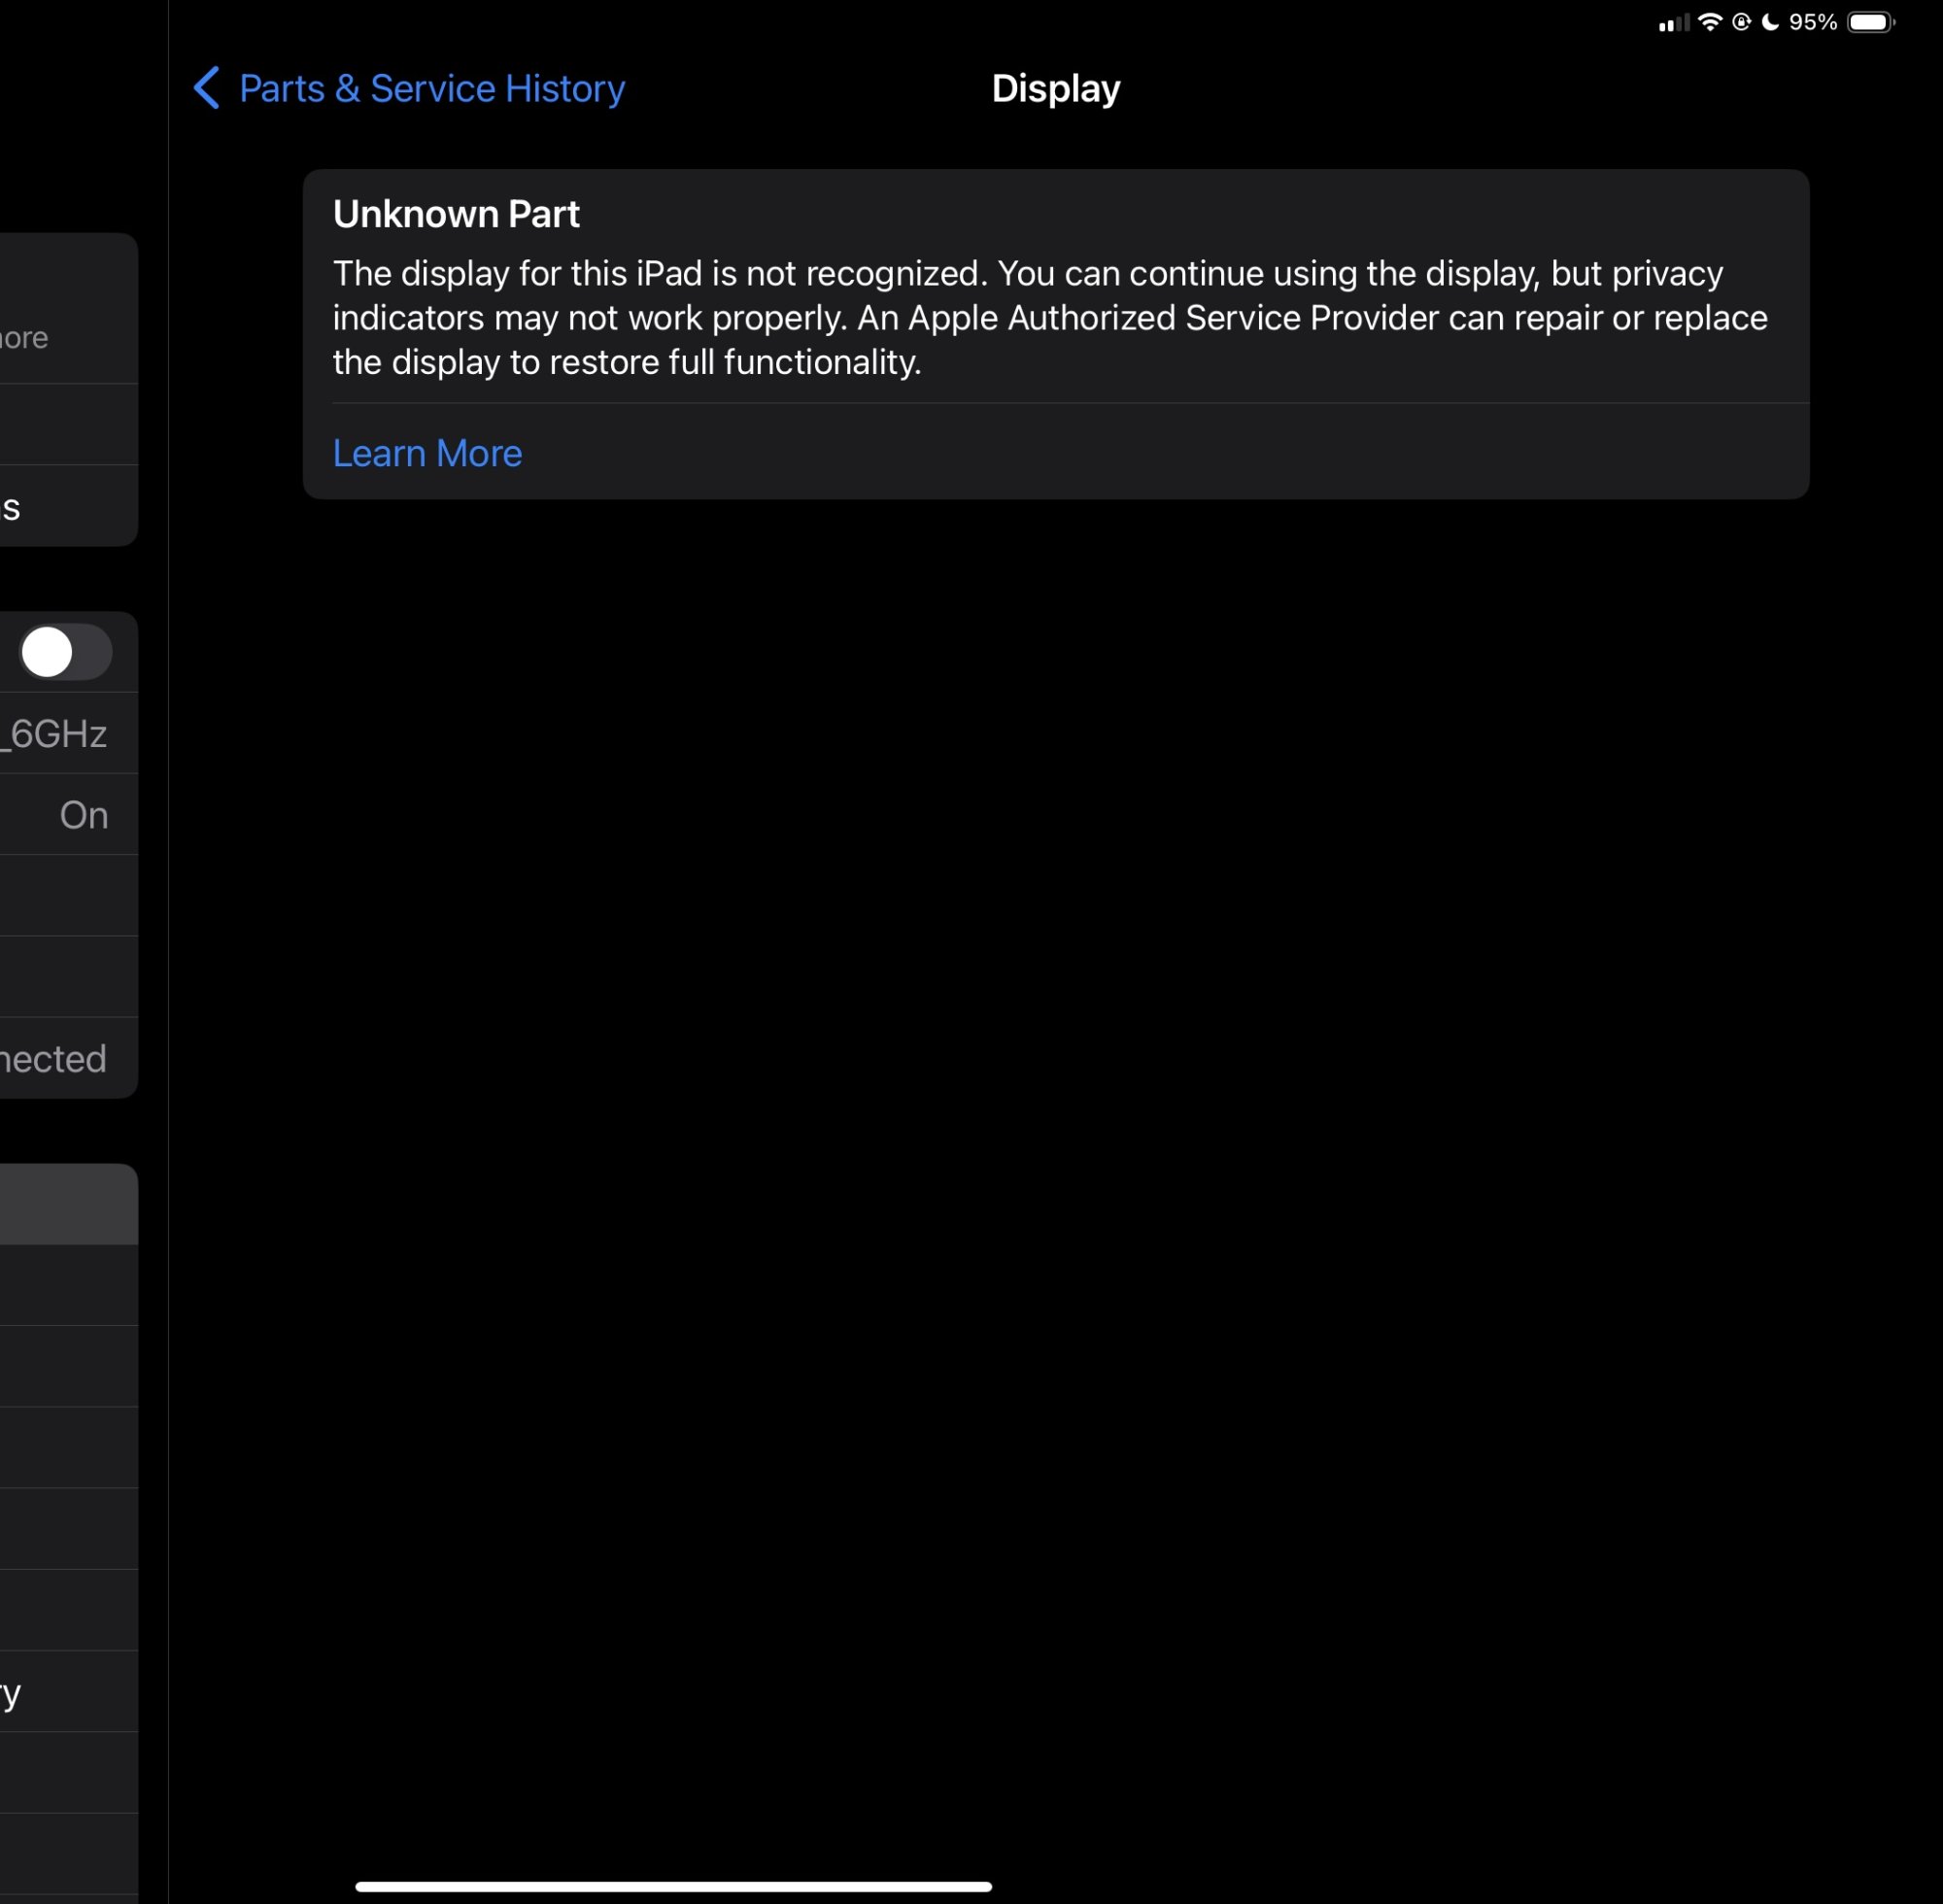Tap the 95% battery percentage
Image resolution: width=1943 pixels, height=1904 pixels.
tap(1812, 22)
